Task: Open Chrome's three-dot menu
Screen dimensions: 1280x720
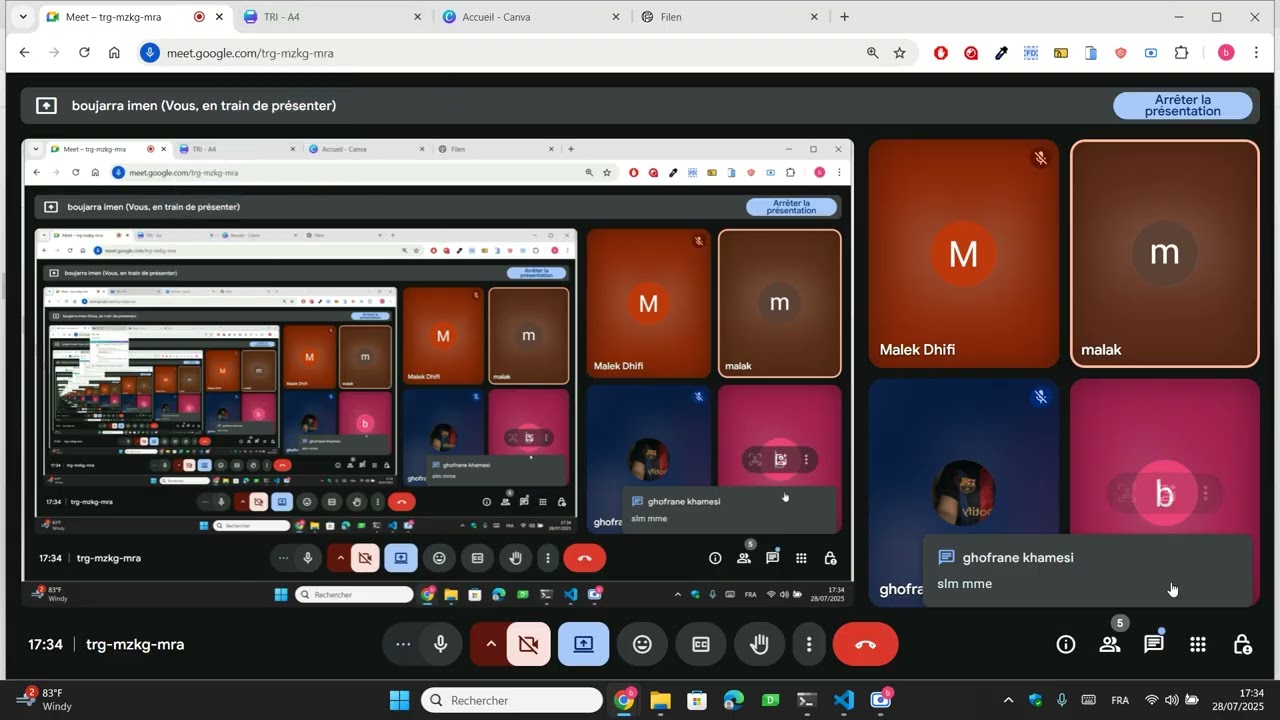Action: pos(1256,53)
